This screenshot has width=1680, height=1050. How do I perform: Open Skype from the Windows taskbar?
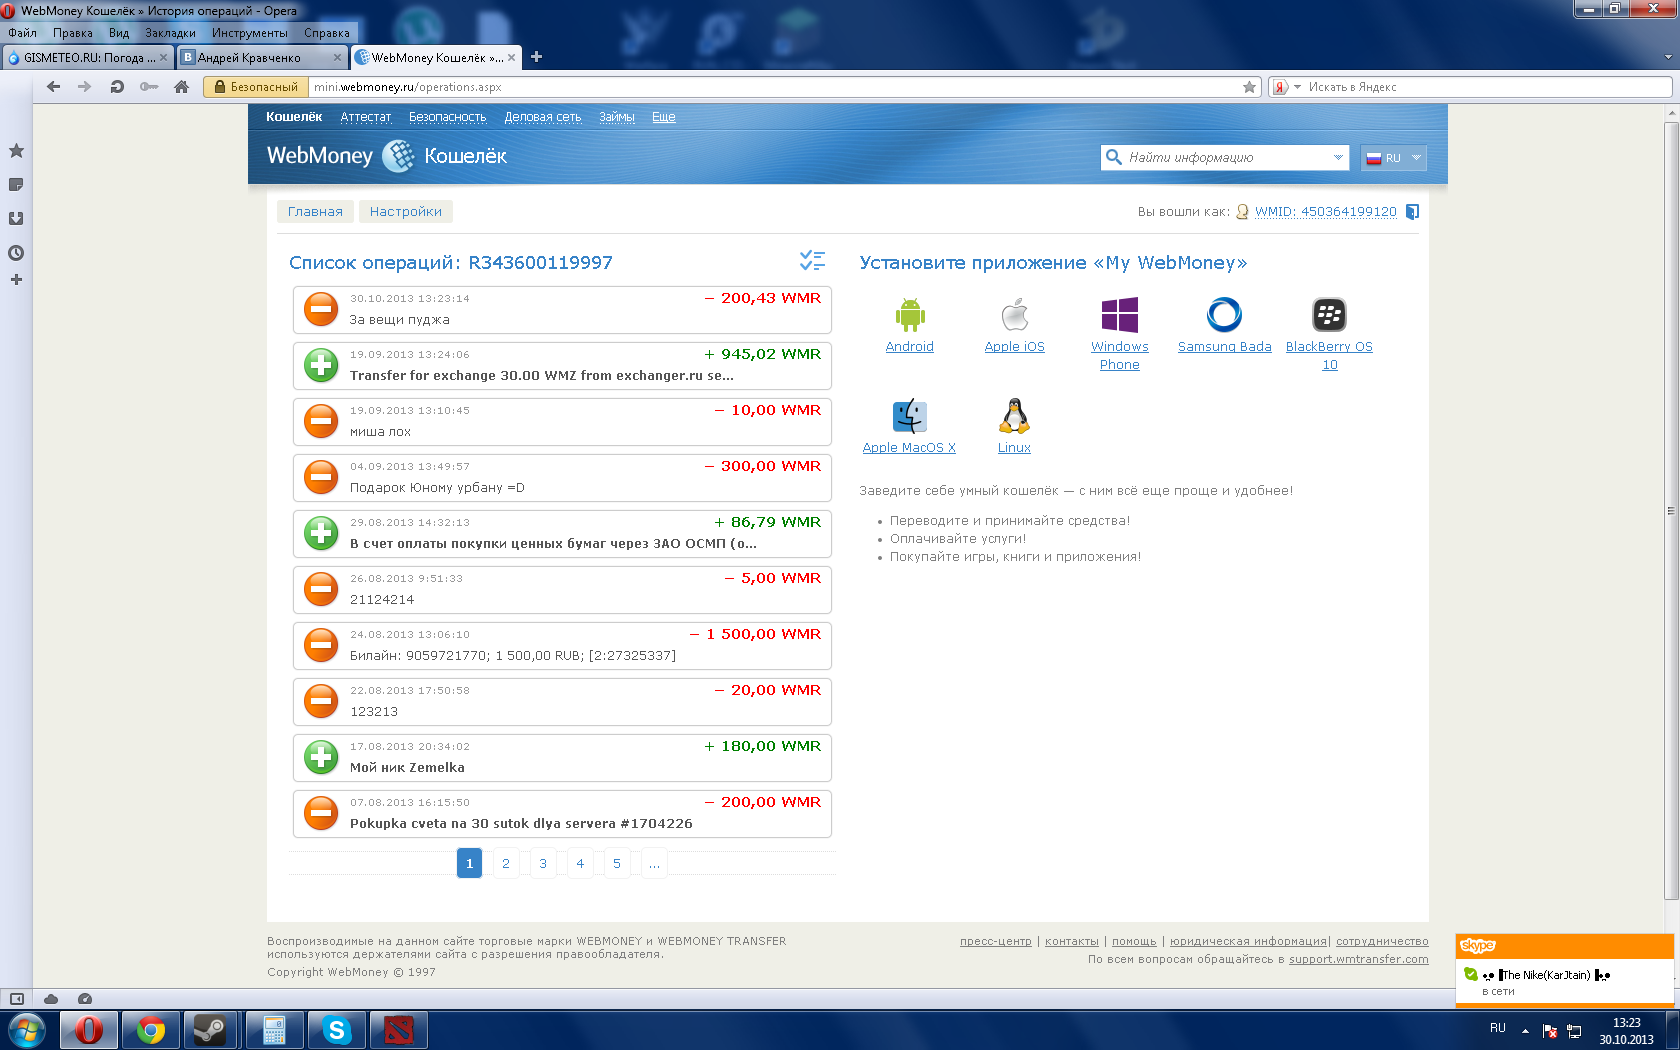tap(336, 1030)
